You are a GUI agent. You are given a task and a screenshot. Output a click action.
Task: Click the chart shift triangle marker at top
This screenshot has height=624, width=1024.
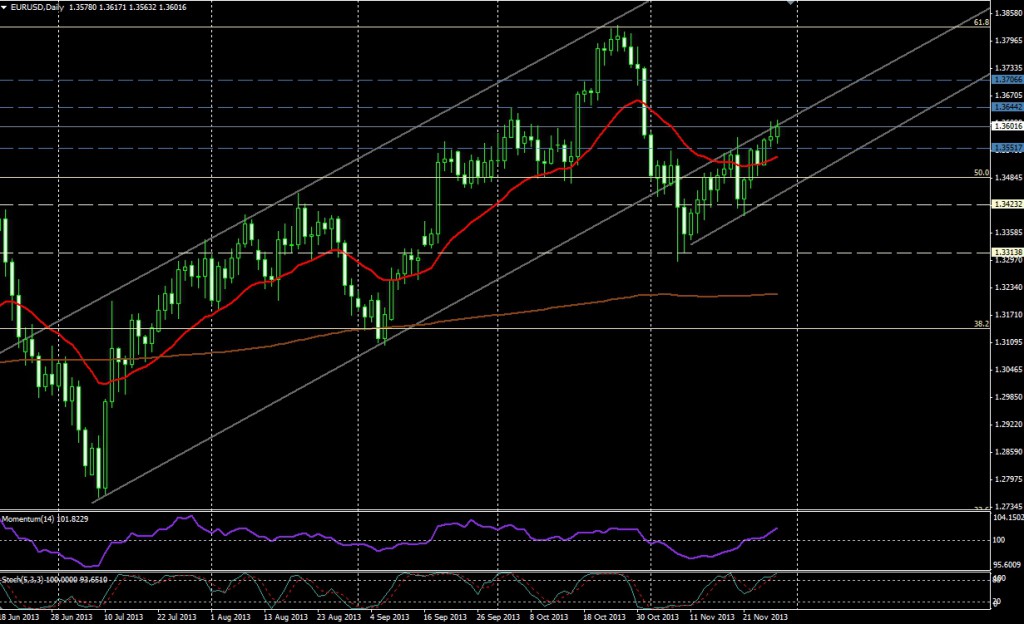click(791, 3)
